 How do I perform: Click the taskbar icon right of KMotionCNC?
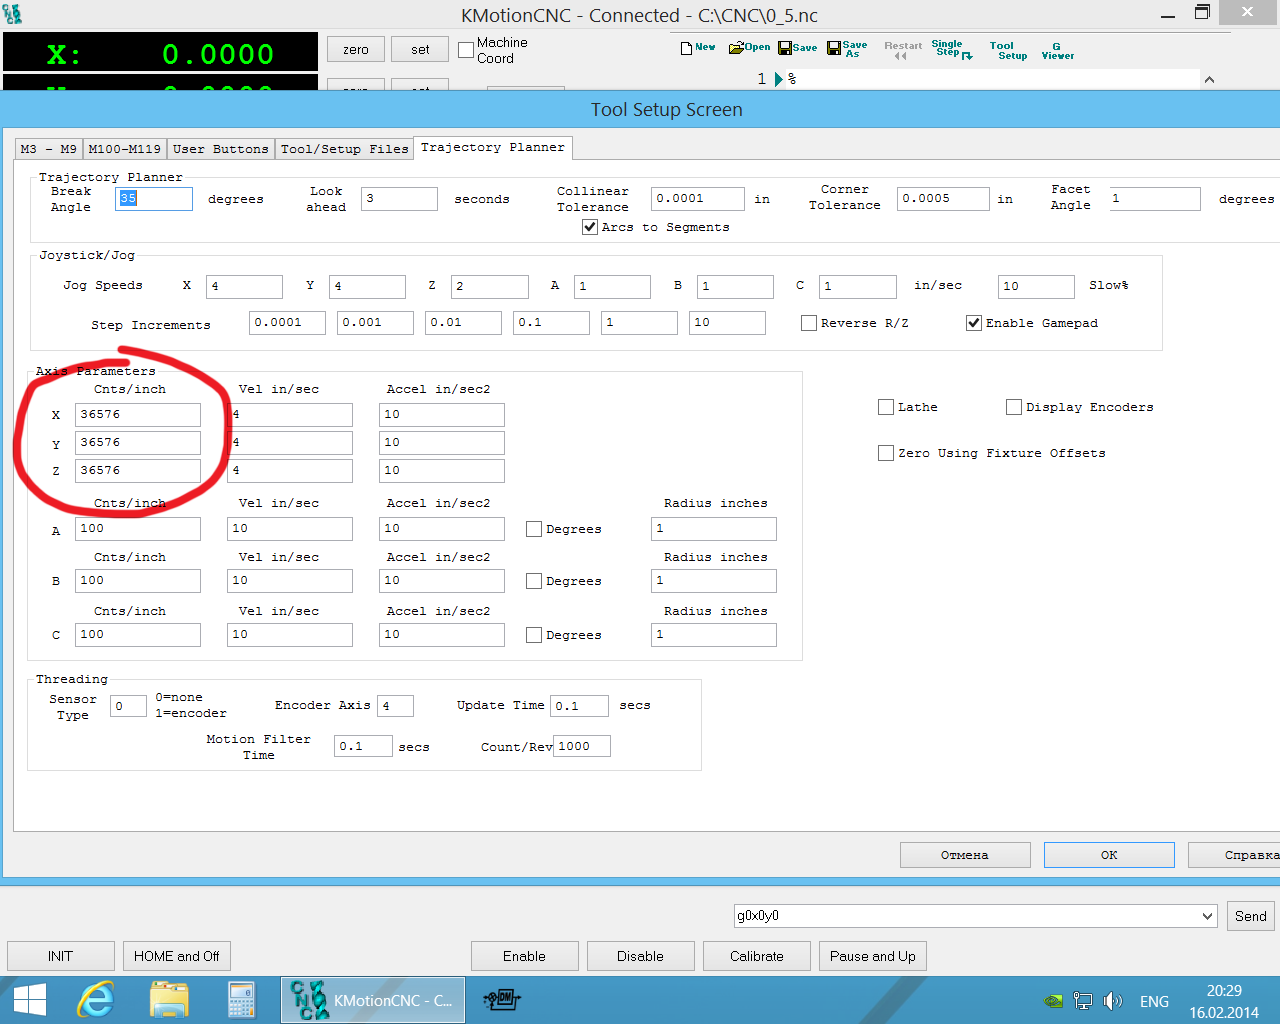[502, 1000]
